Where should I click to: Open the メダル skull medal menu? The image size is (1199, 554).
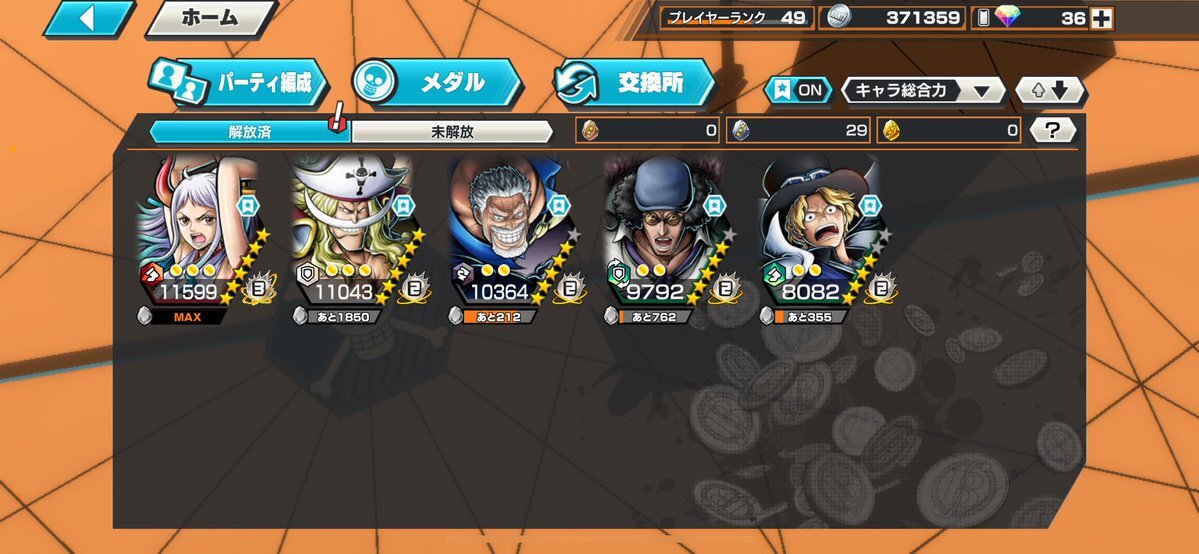point(437,82)
